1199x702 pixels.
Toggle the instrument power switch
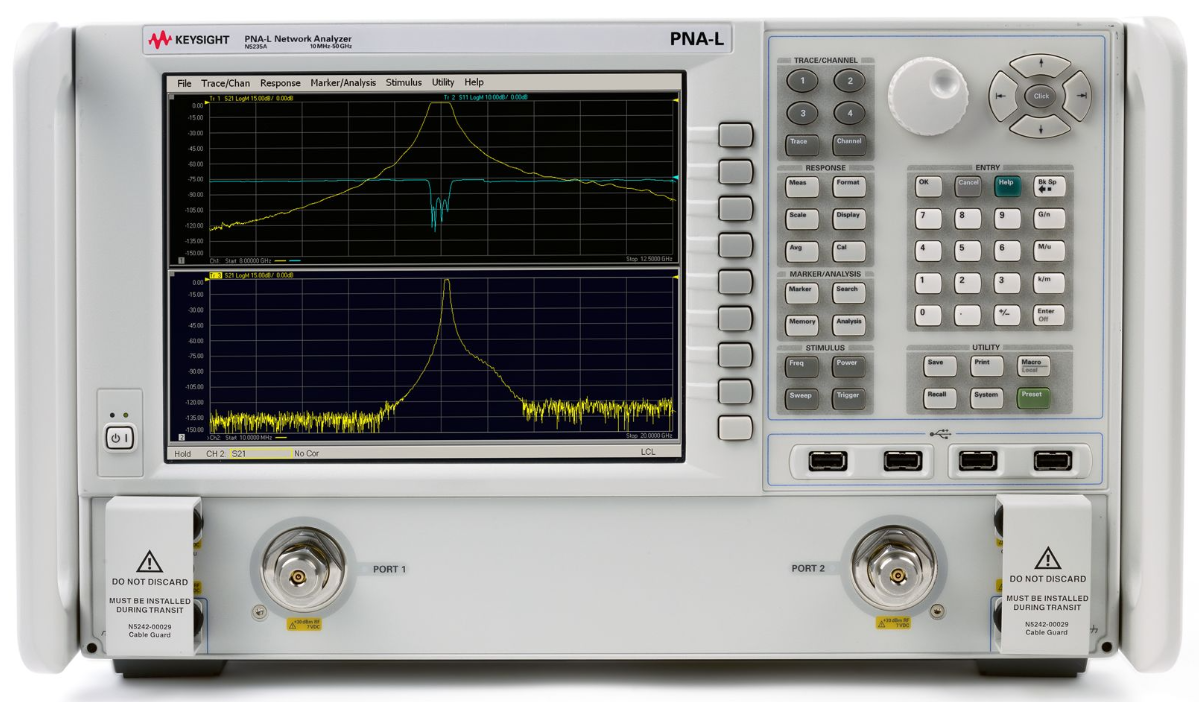pyautogui.click(x=118, y=438)
